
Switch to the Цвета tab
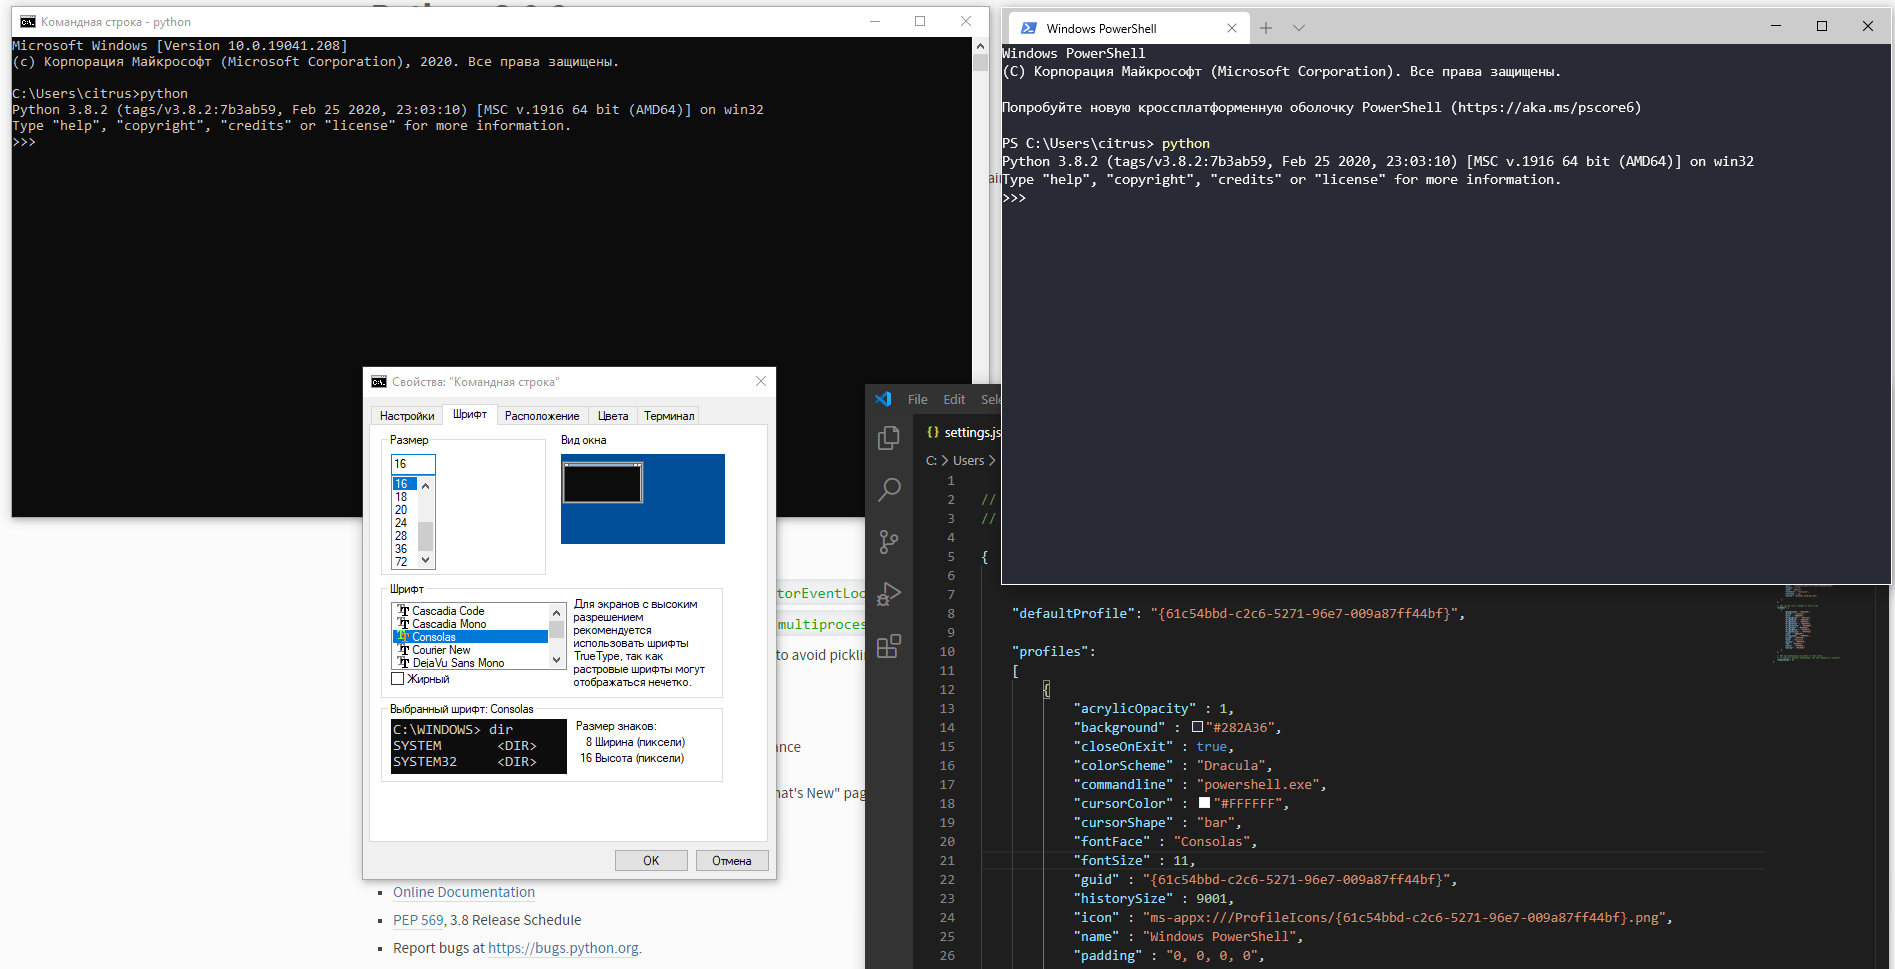click(613, 416)
